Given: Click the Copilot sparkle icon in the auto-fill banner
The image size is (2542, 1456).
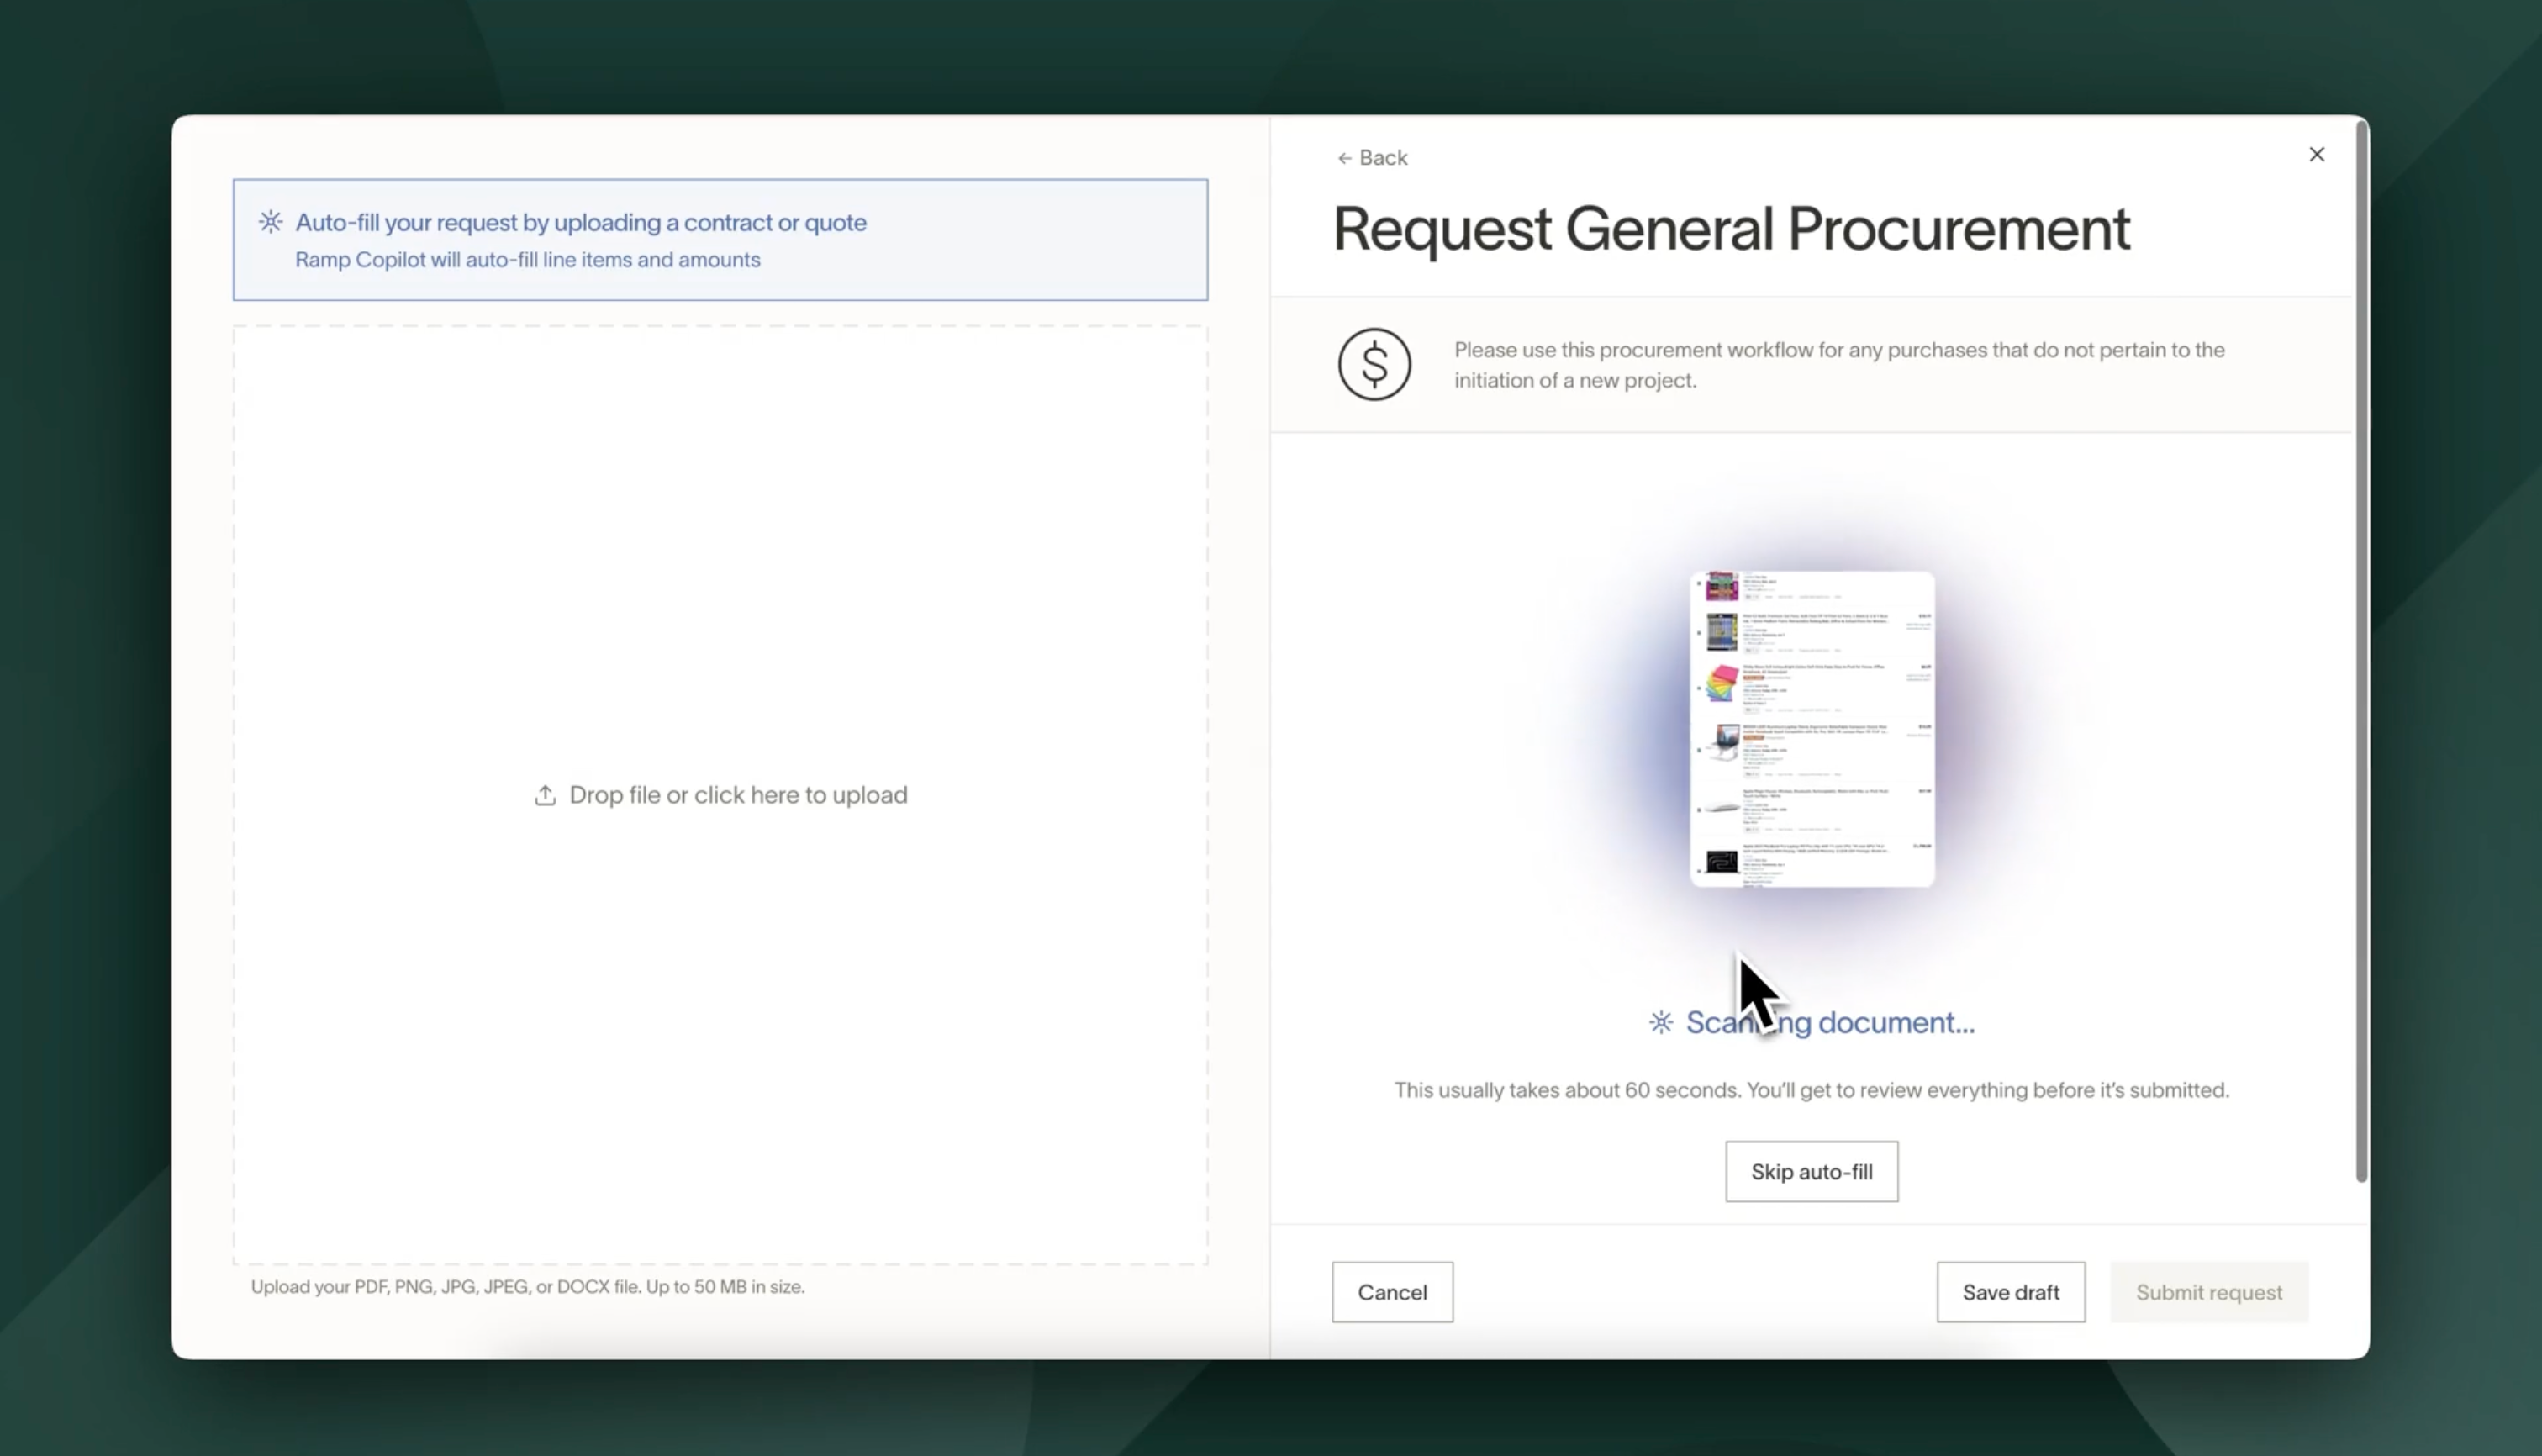Looking at the screenshot, I should pos(270,222).
